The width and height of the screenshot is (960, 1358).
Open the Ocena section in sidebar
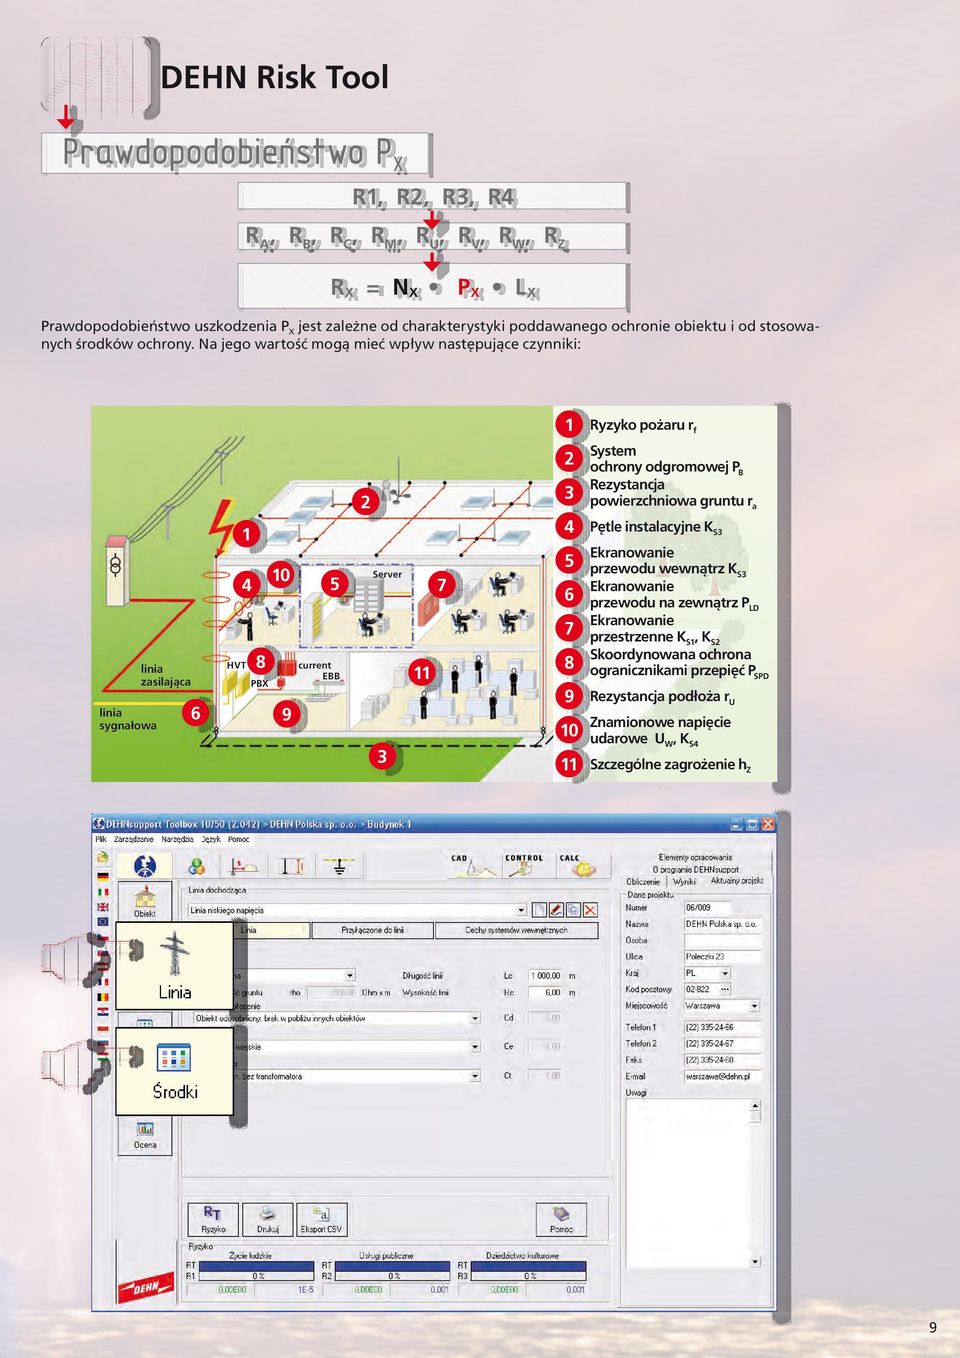(x=145, y=1136)
